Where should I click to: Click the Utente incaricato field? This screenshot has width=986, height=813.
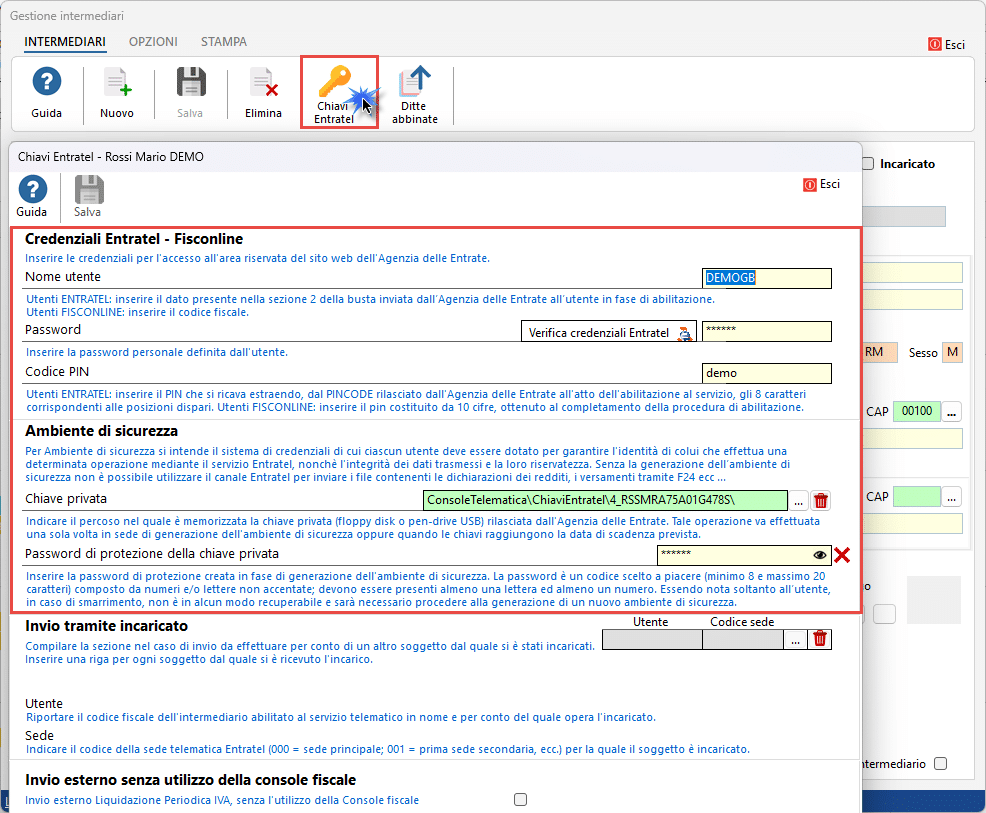point(652,639)
